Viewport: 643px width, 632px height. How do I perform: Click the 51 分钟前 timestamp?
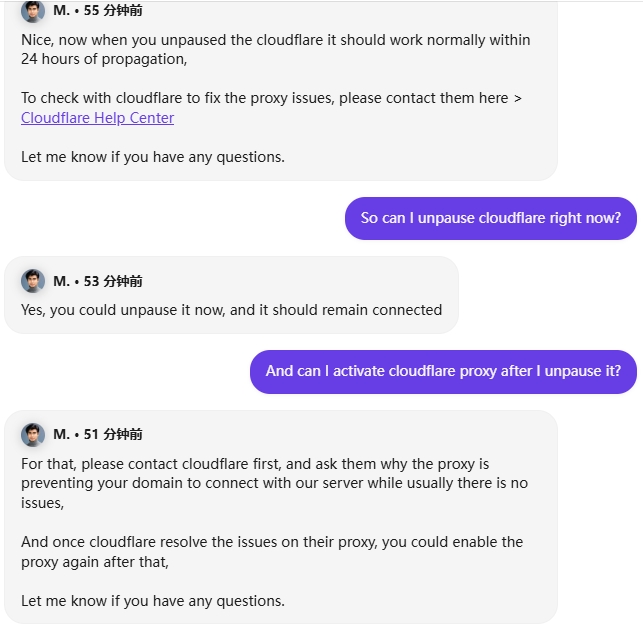113,434
